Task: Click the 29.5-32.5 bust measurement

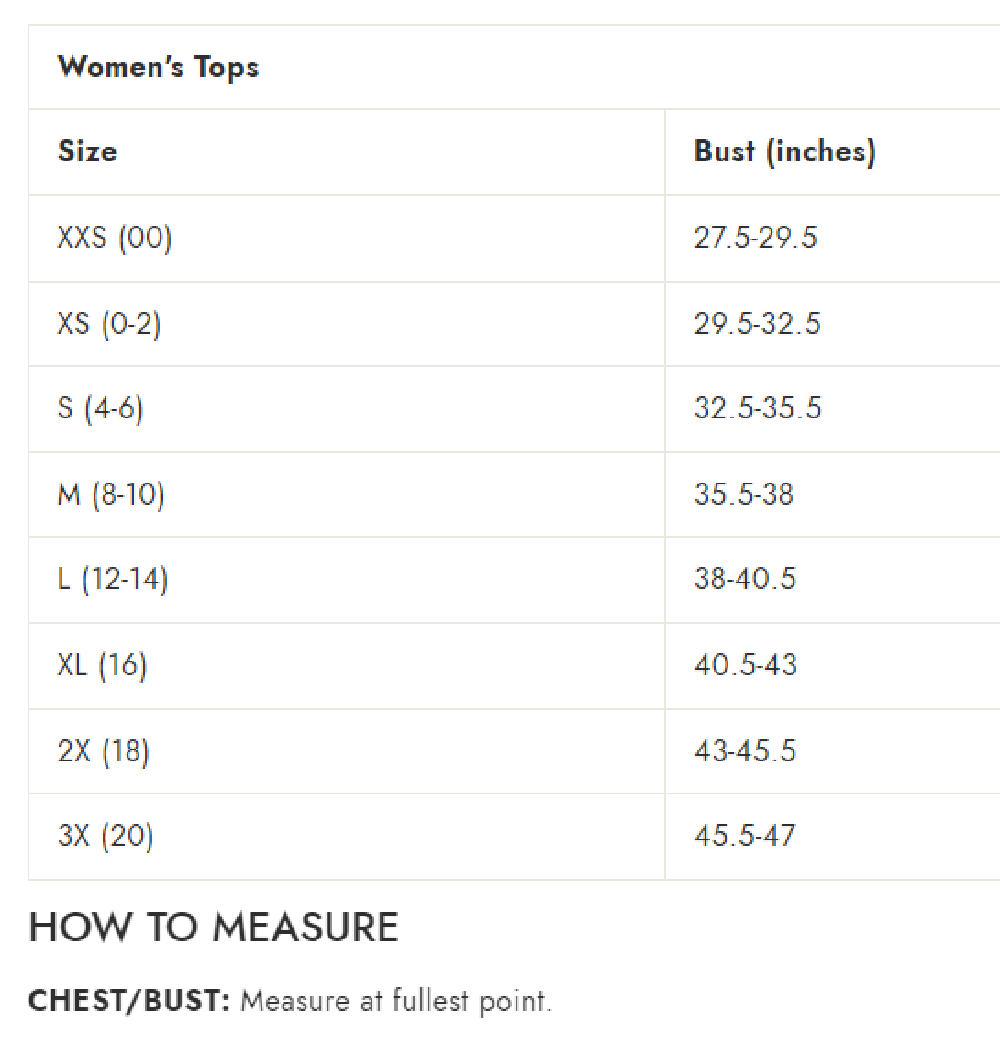Action: click(757, 324)
